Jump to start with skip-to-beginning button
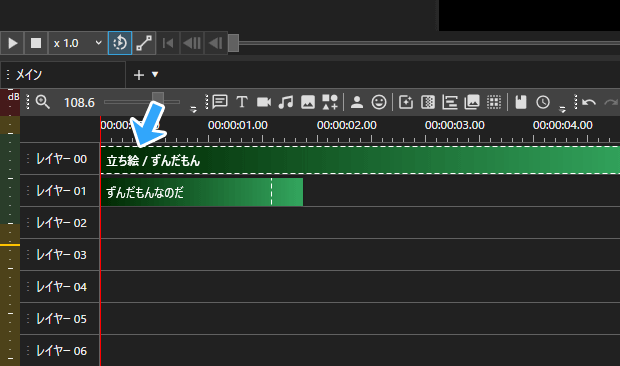This screenshot has height=366, width=620. 168,43
